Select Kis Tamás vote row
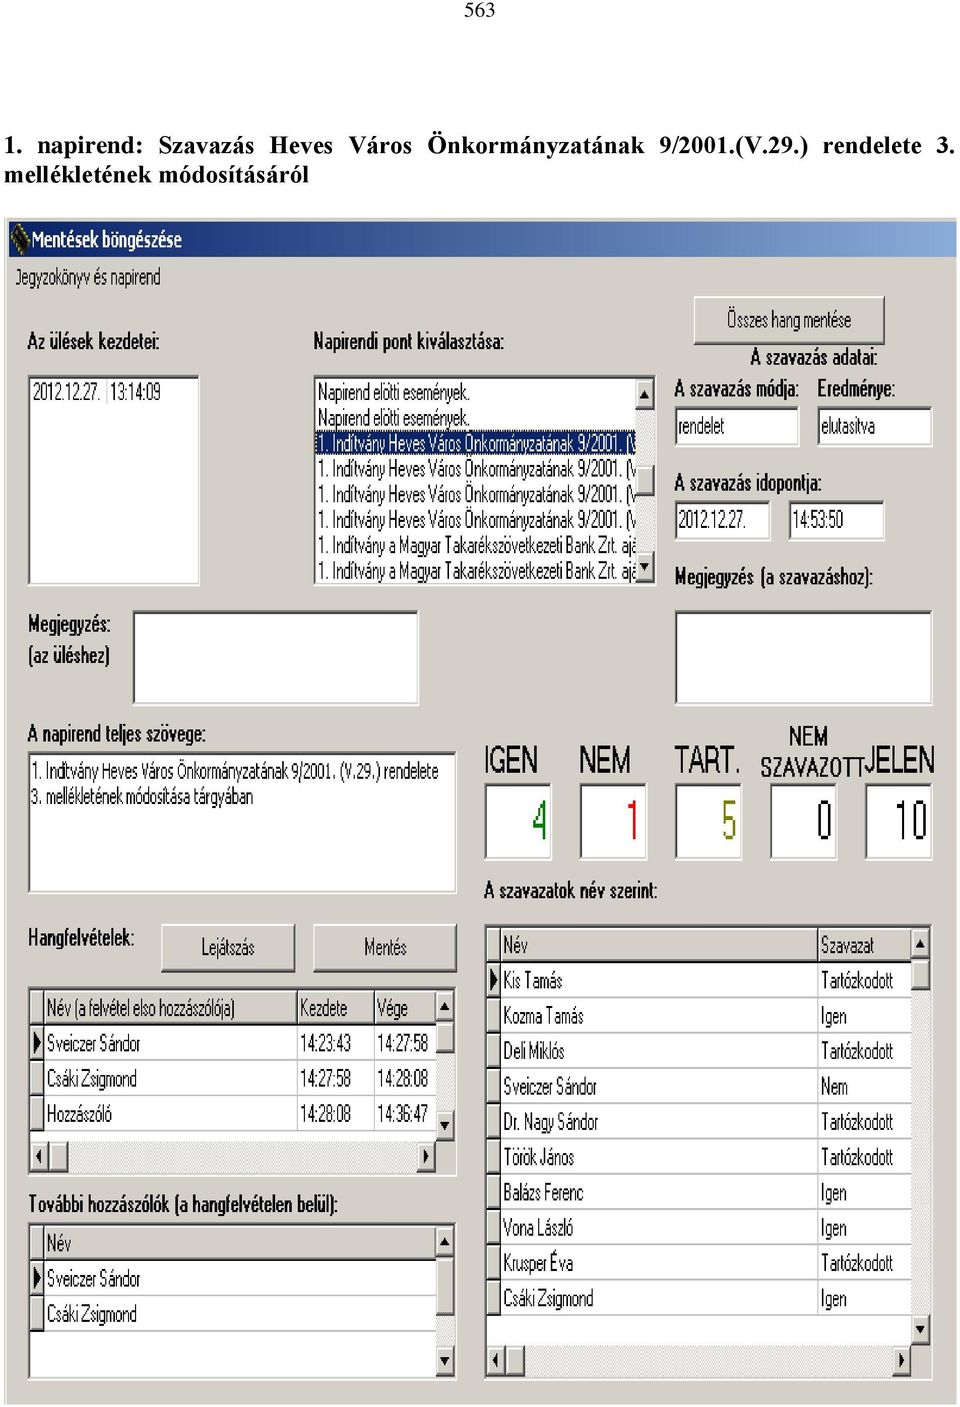The height and width of the screenshot is (1407, 960). [705, 981]
